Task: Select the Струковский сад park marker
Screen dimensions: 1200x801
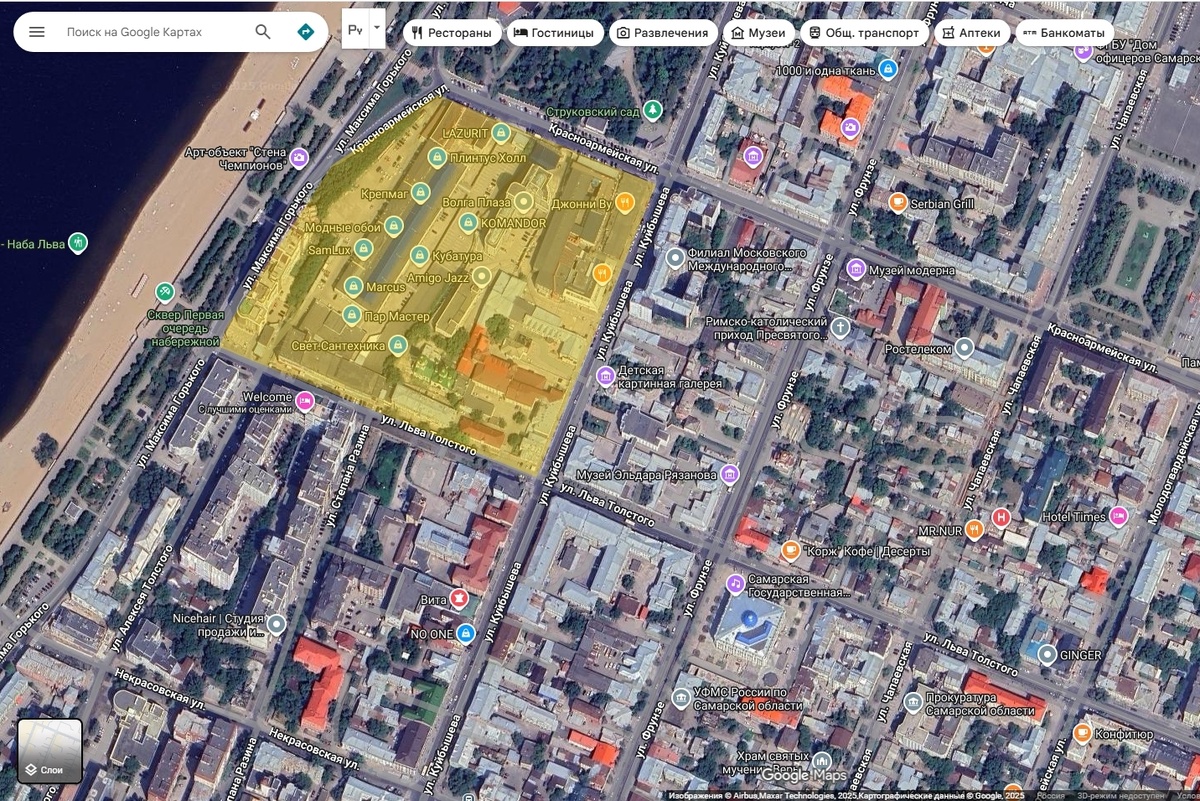Action: [x=654, y=110]
